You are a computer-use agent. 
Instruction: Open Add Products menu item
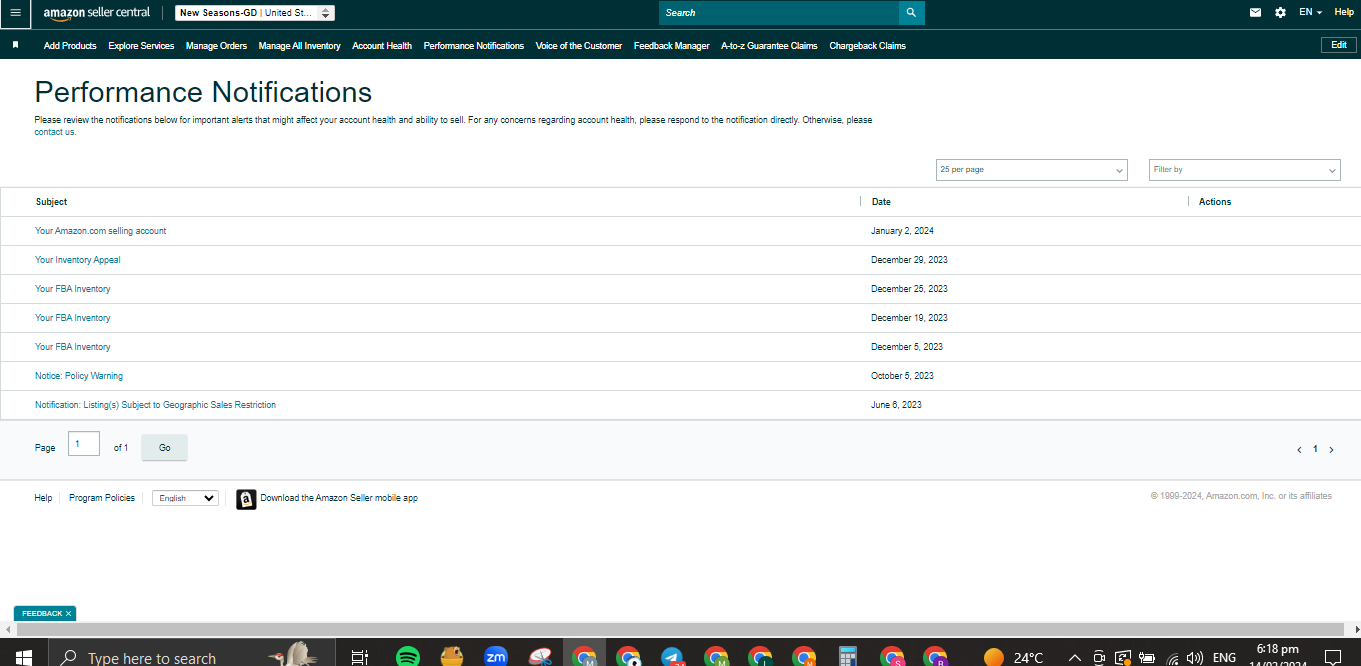click(70, 46)
